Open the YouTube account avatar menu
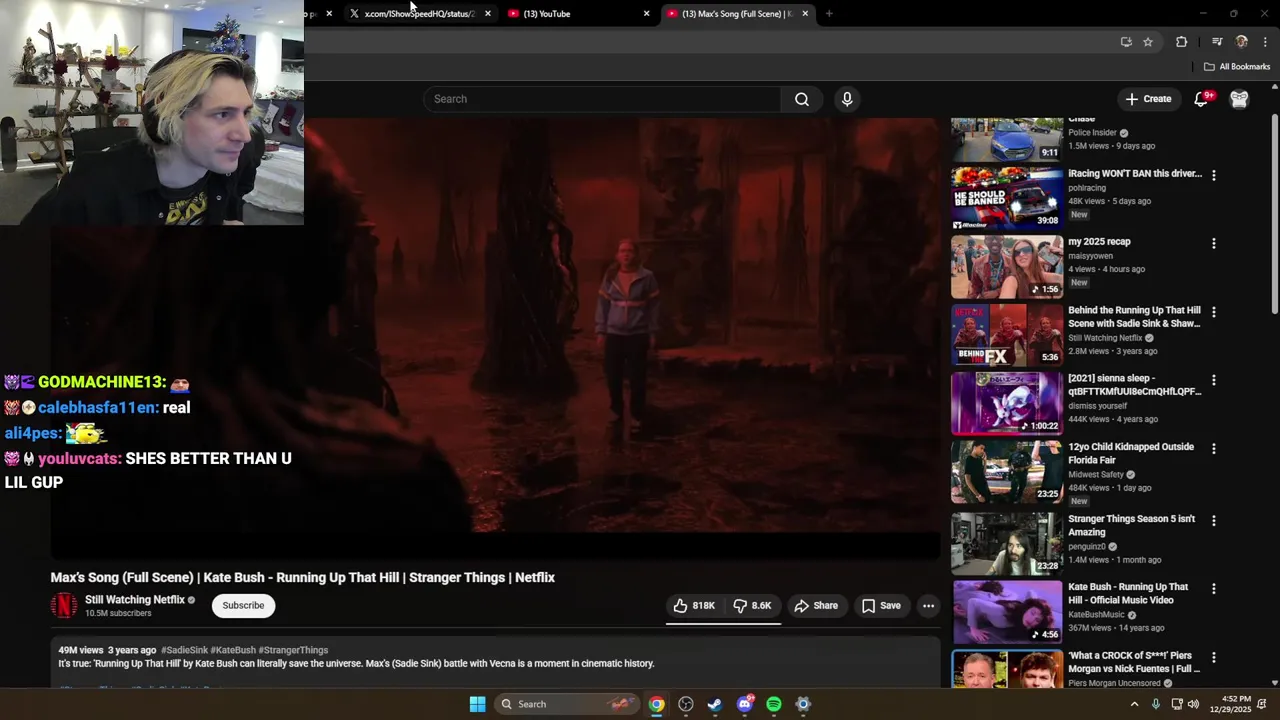The image size is (1280, 720). (1239, 99)
